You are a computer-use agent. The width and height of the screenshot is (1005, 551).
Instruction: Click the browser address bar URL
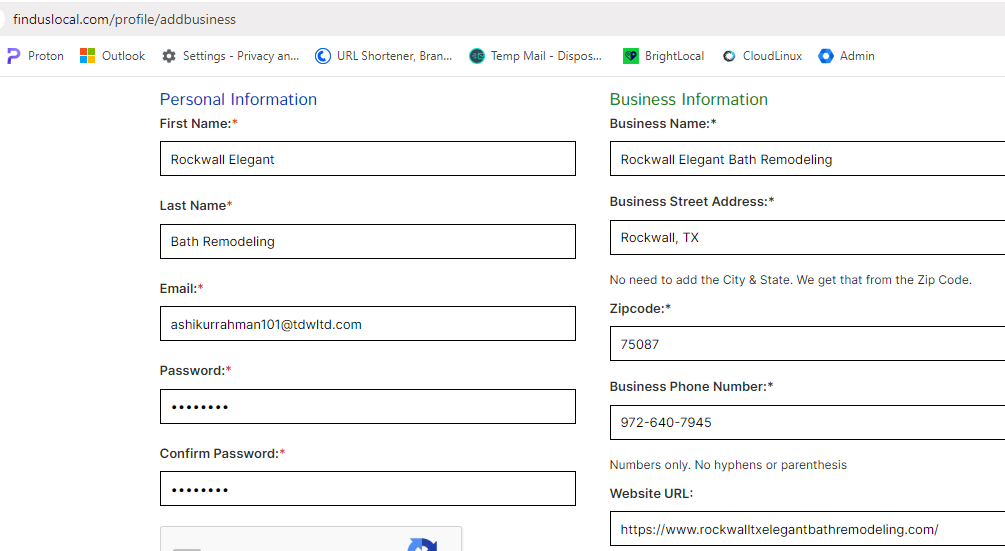[x=124, y=19]
